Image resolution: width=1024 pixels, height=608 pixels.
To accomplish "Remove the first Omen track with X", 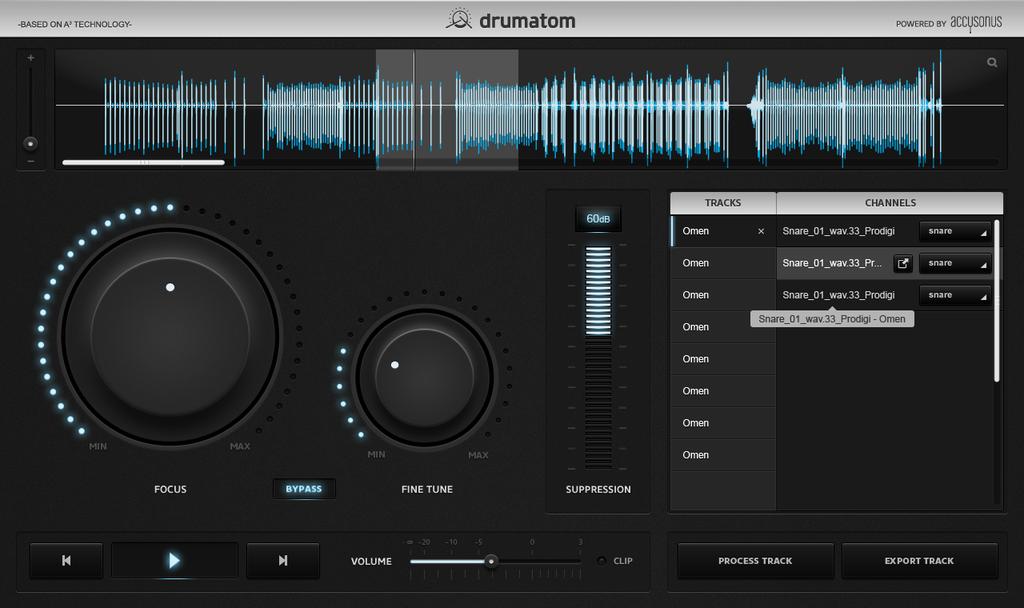I will (761, 231).
